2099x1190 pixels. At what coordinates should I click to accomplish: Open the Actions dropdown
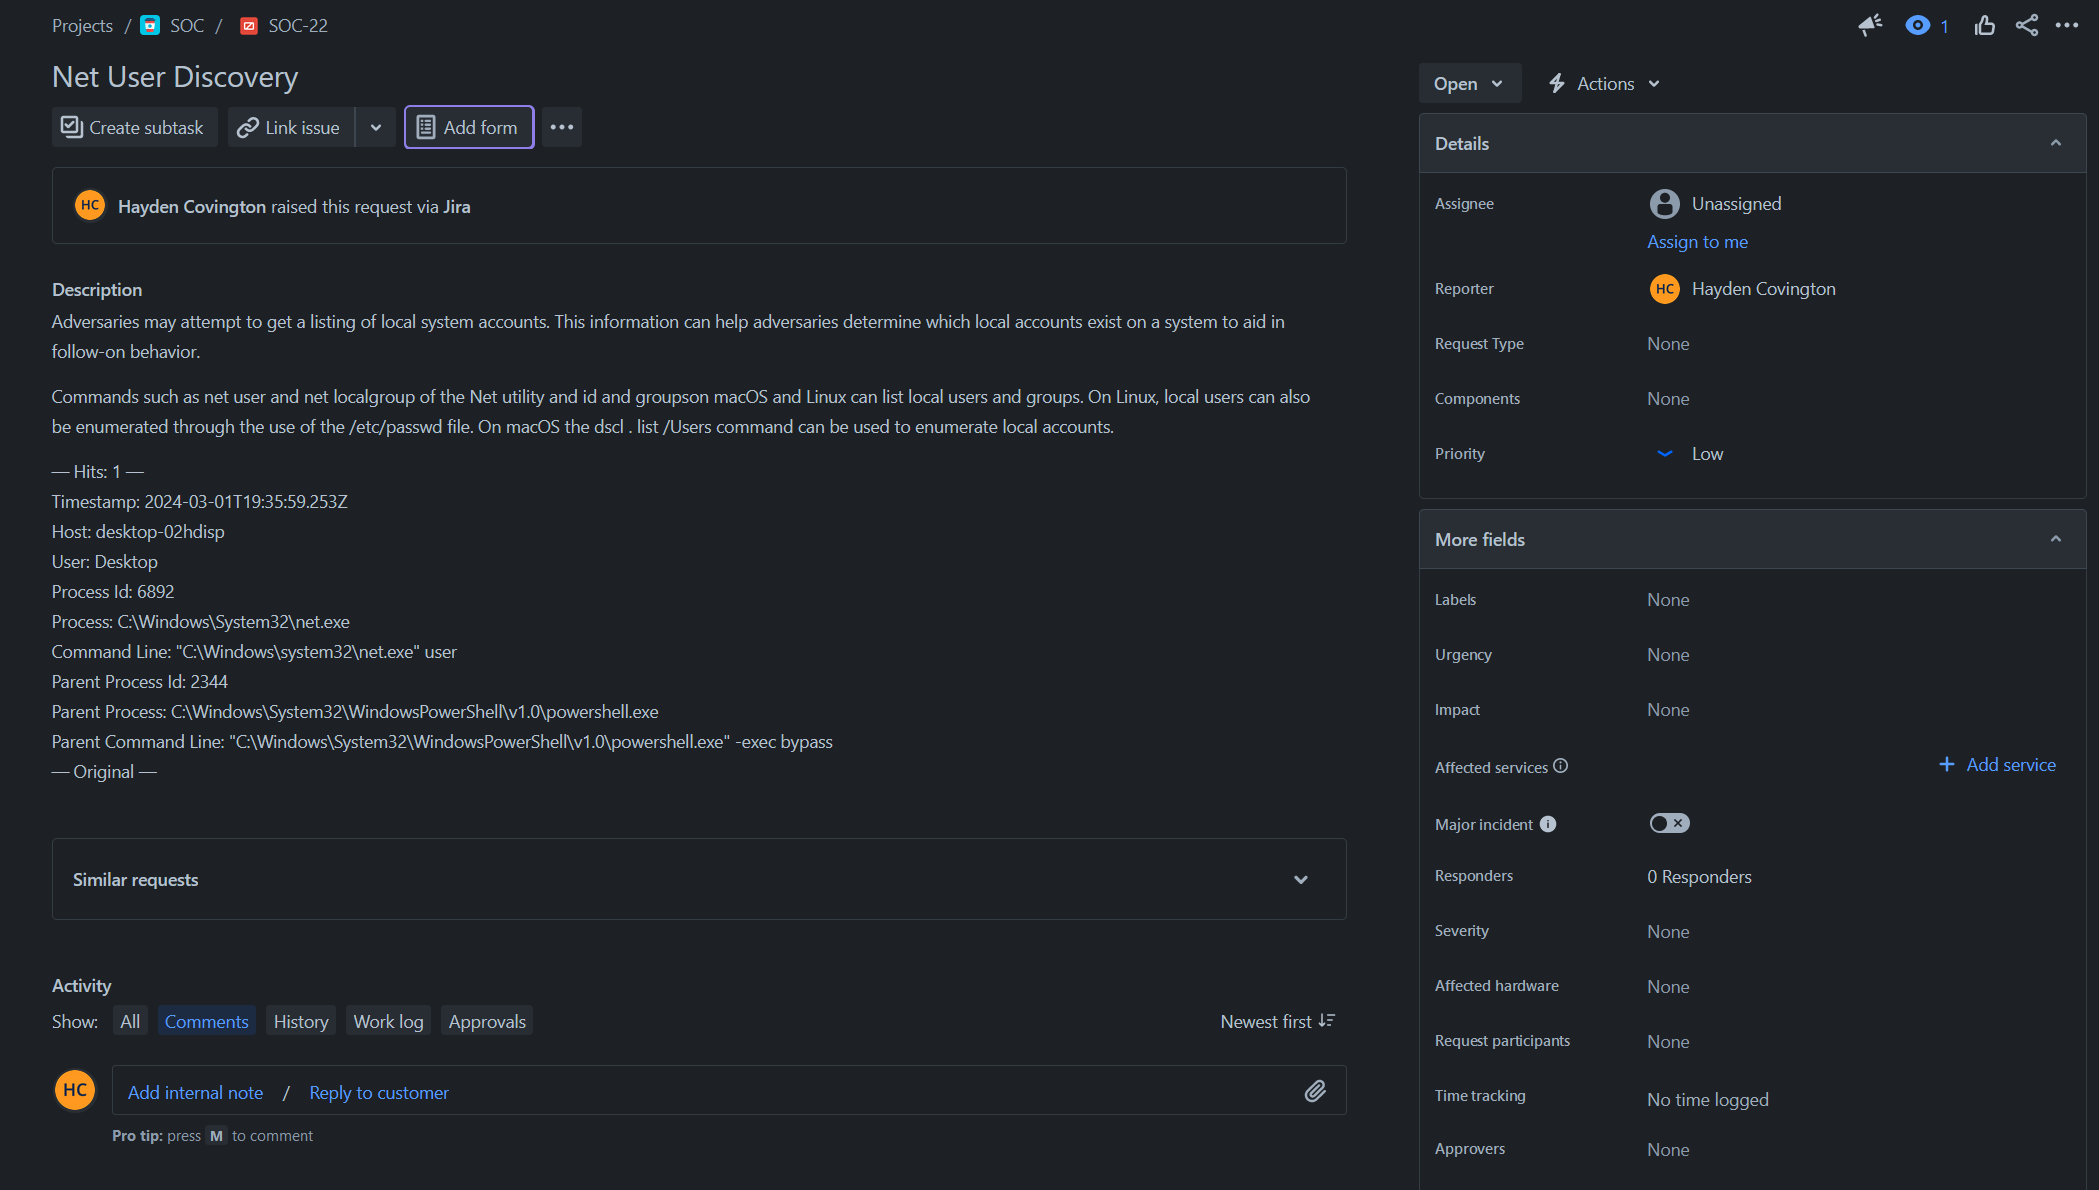tap(1604, 84)
